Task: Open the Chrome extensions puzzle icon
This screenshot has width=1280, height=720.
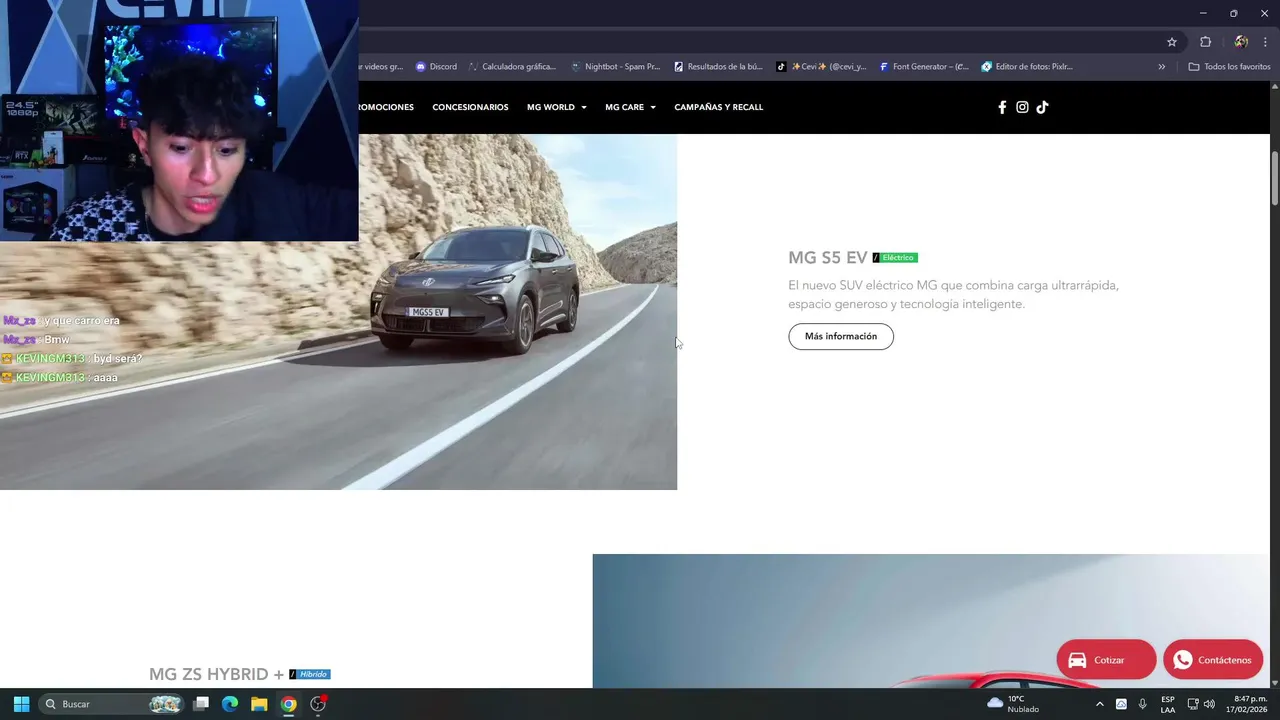Action: pos(1205,42)
